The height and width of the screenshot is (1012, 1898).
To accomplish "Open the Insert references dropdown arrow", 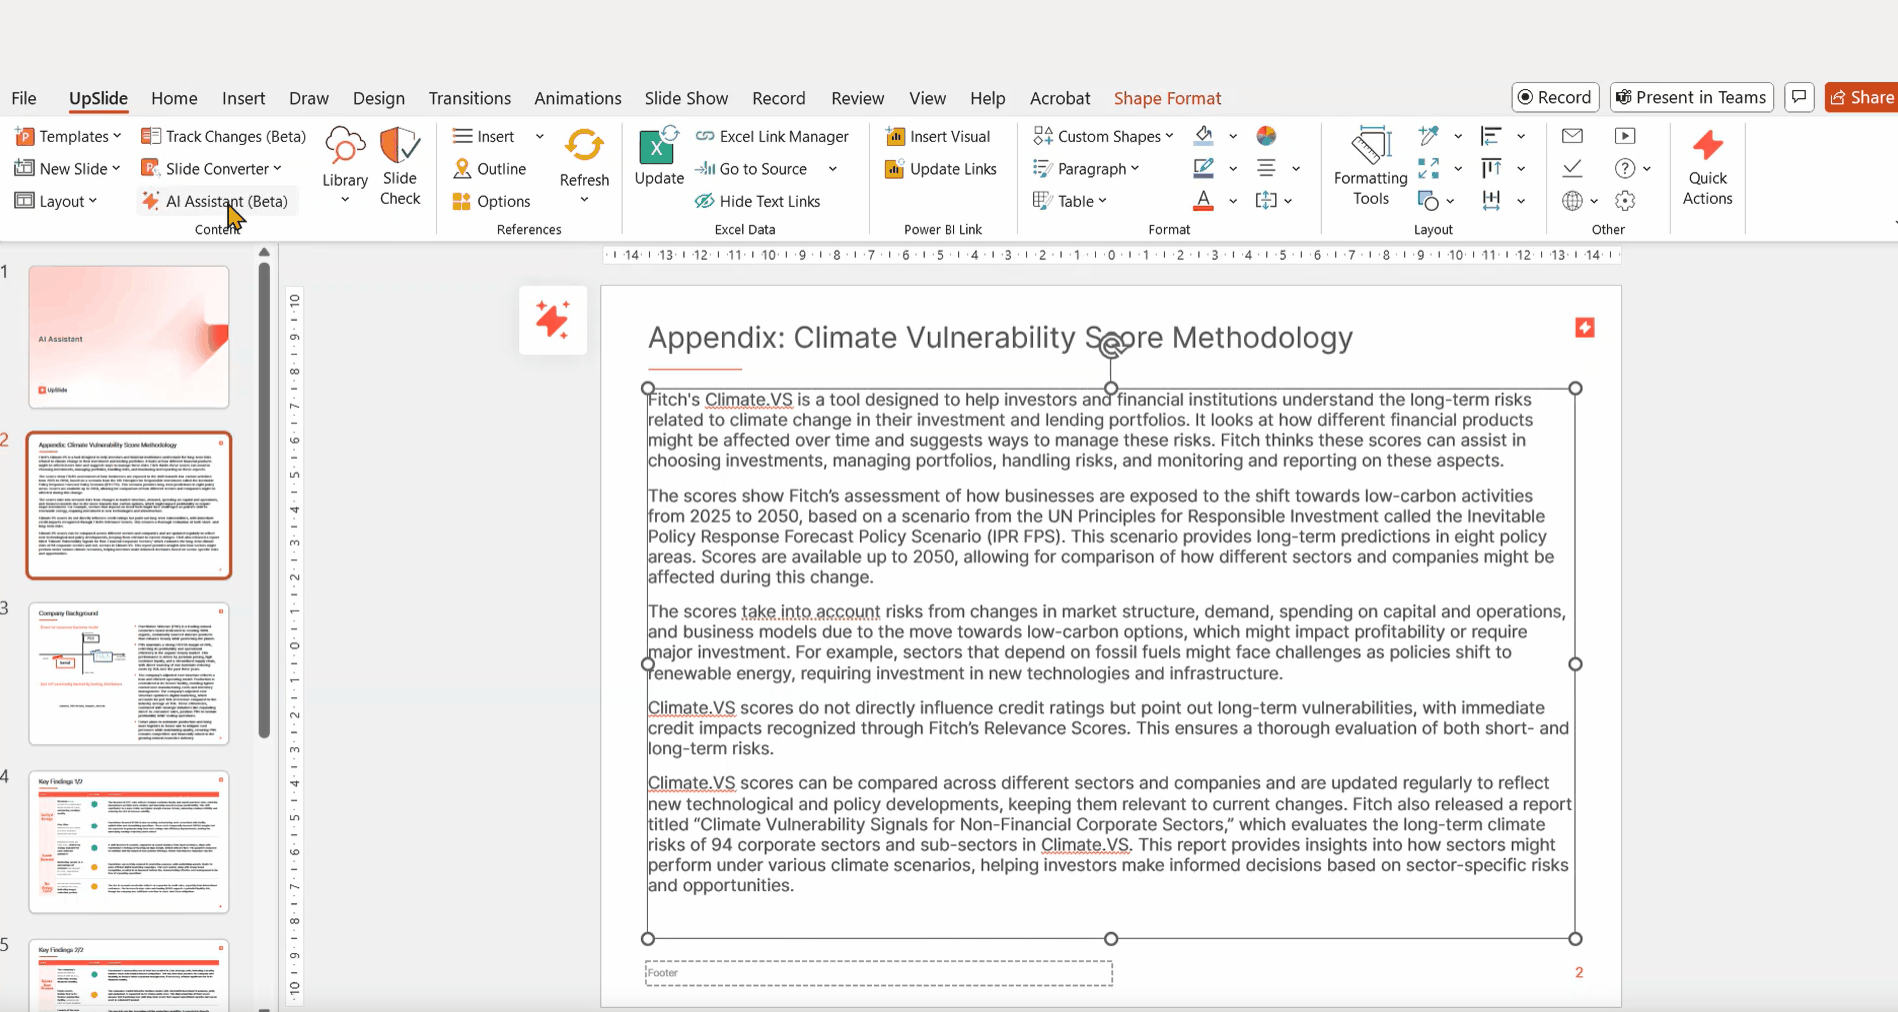I will [540, 136].
